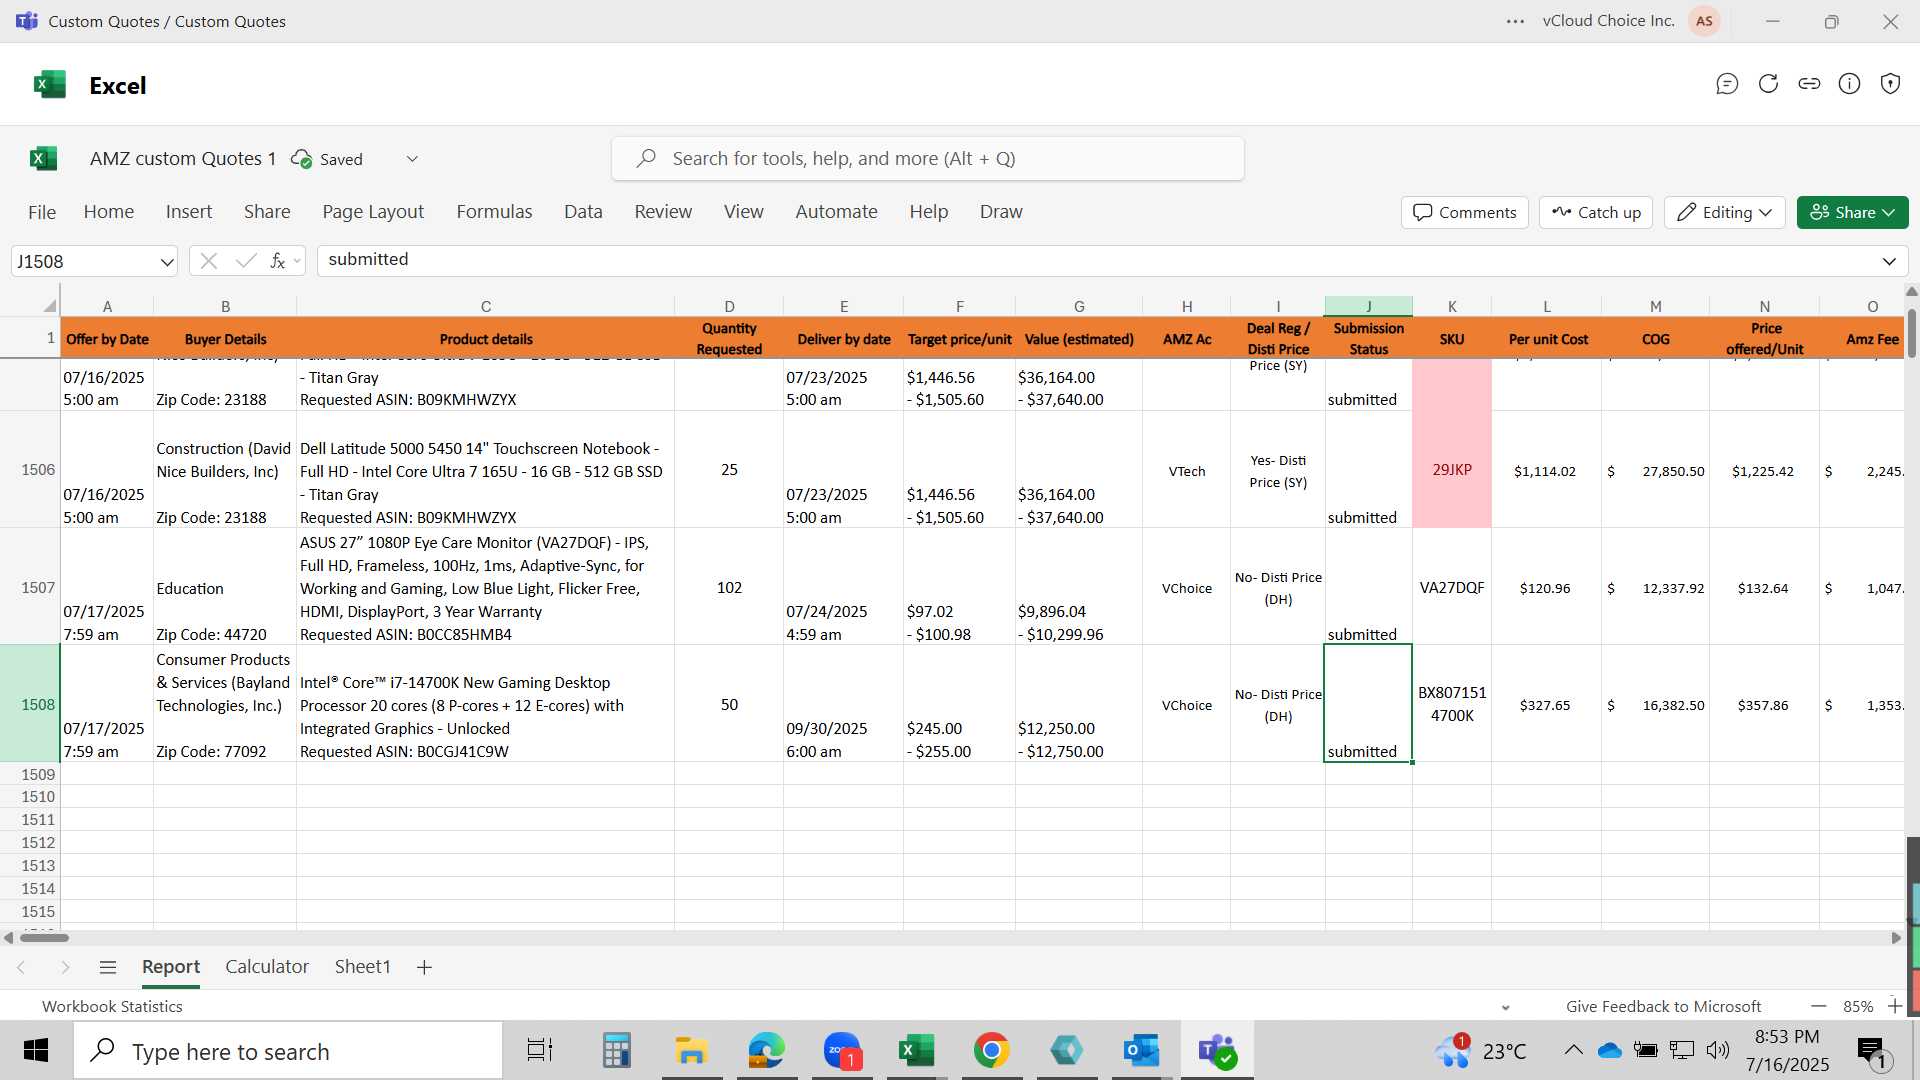Click the quantity 102 cell
This screenshot has width=1920, height=1080.
click(729, 587)
